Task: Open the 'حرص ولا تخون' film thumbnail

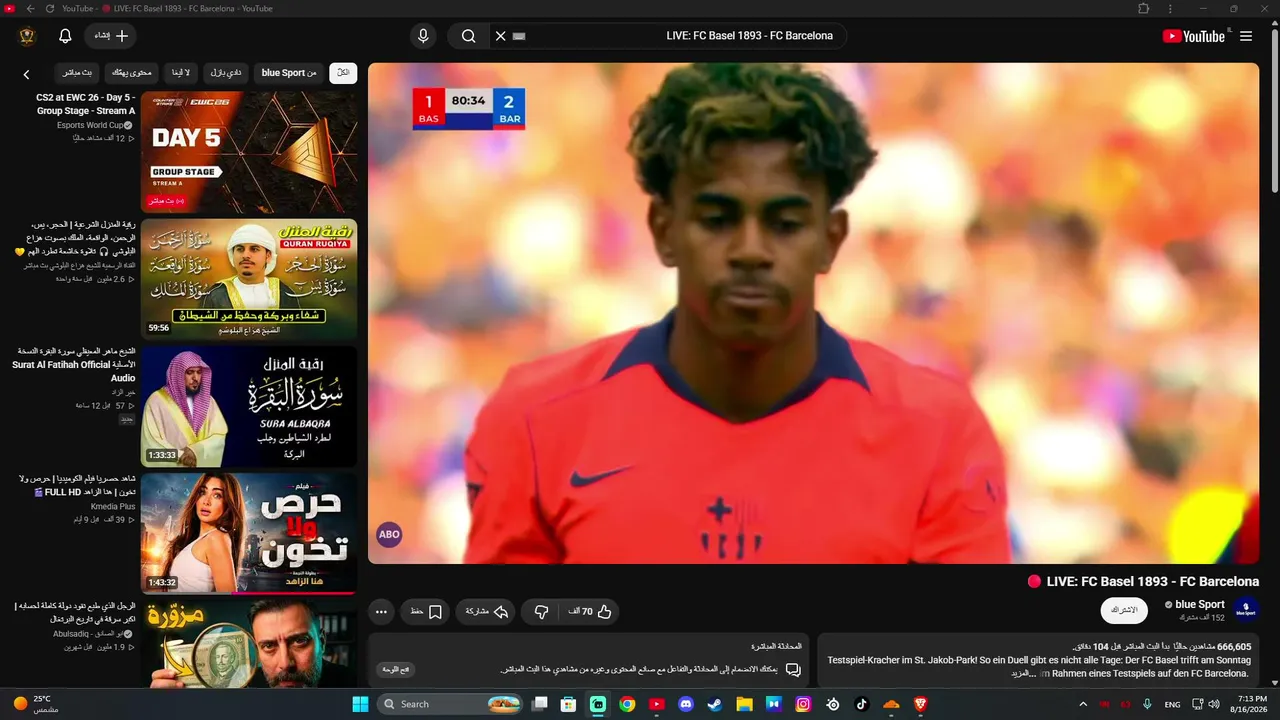Action: click(249, 534)
